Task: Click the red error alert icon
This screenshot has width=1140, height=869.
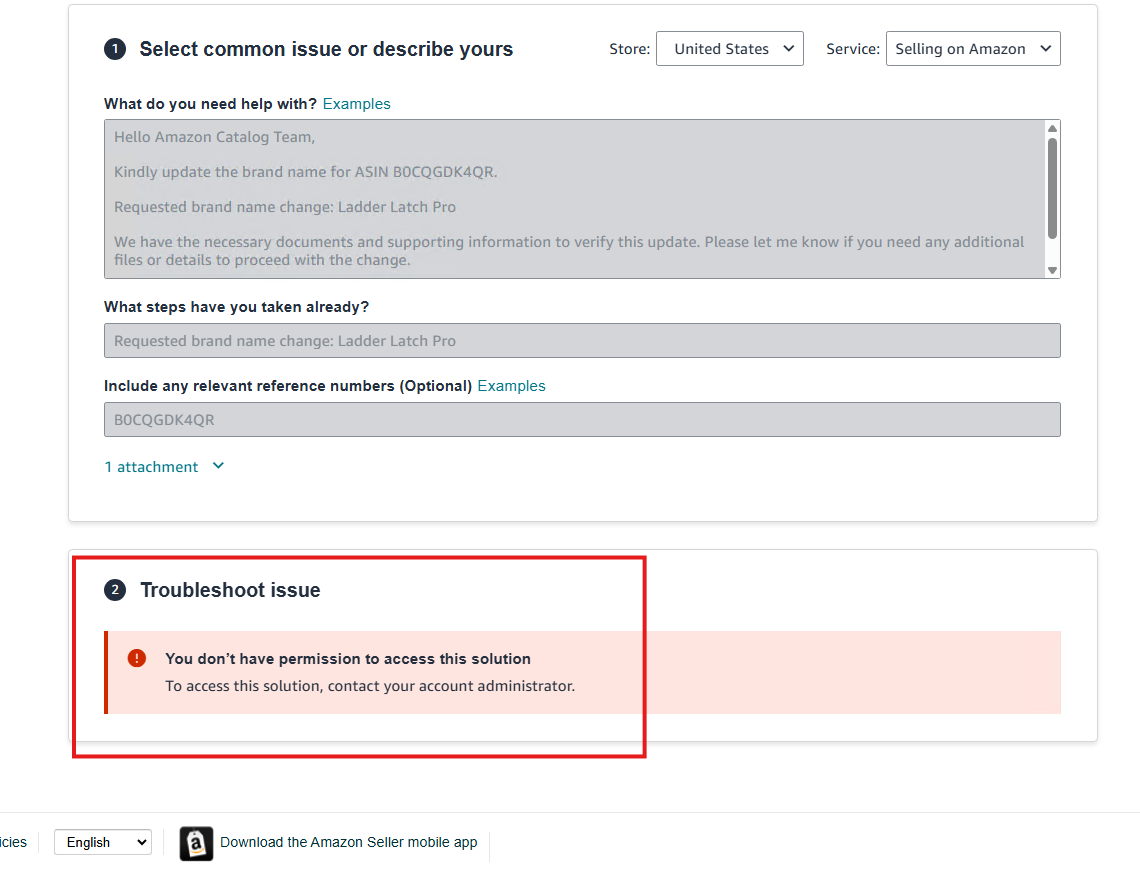Action: click(137, 658)
